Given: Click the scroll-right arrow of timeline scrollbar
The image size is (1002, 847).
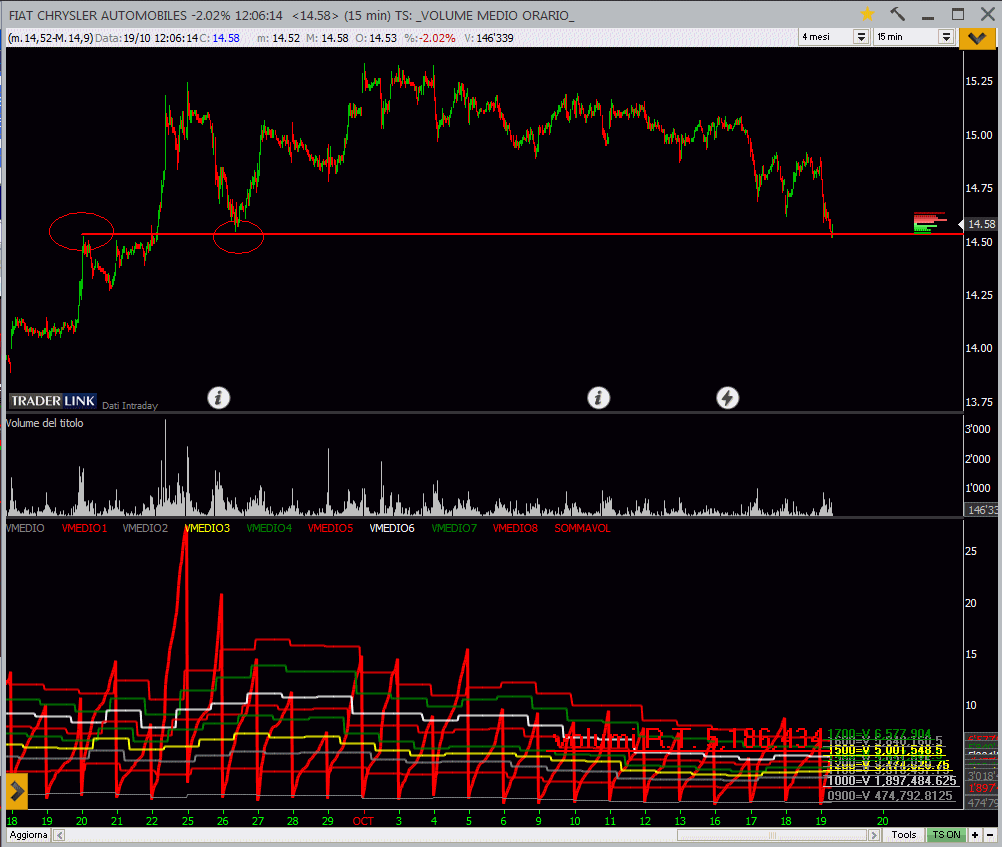Looking at the screenshot, I should 874,835.
